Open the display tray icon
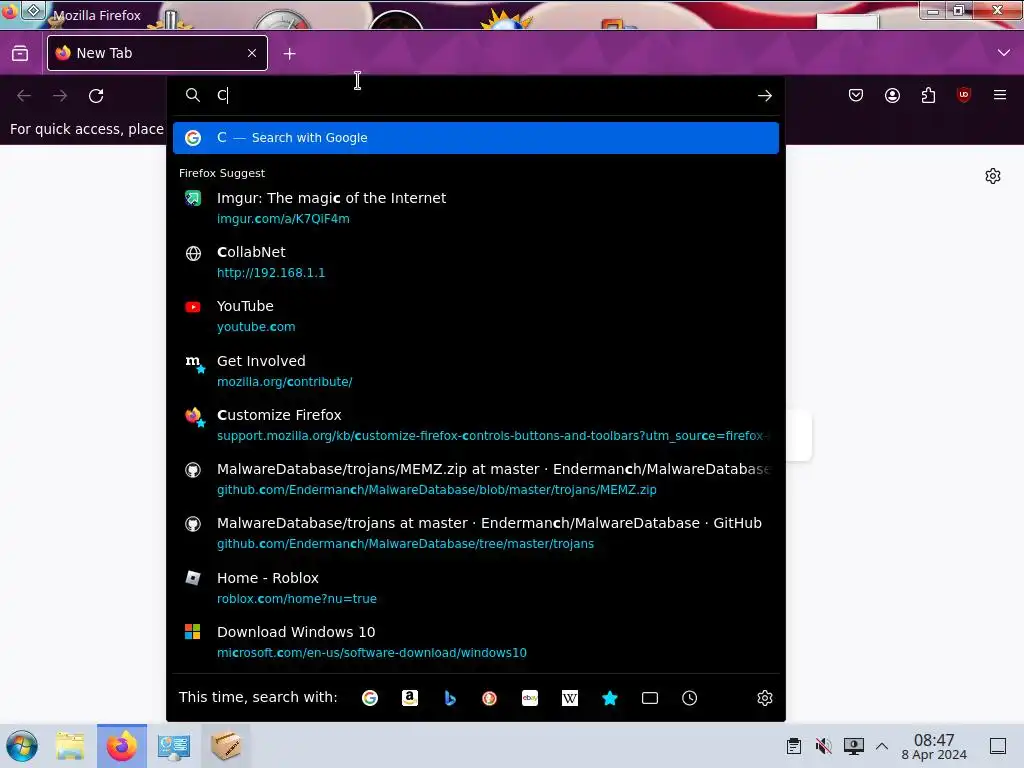This screenshot has width=1024, height=768. [x=854, y=746]
